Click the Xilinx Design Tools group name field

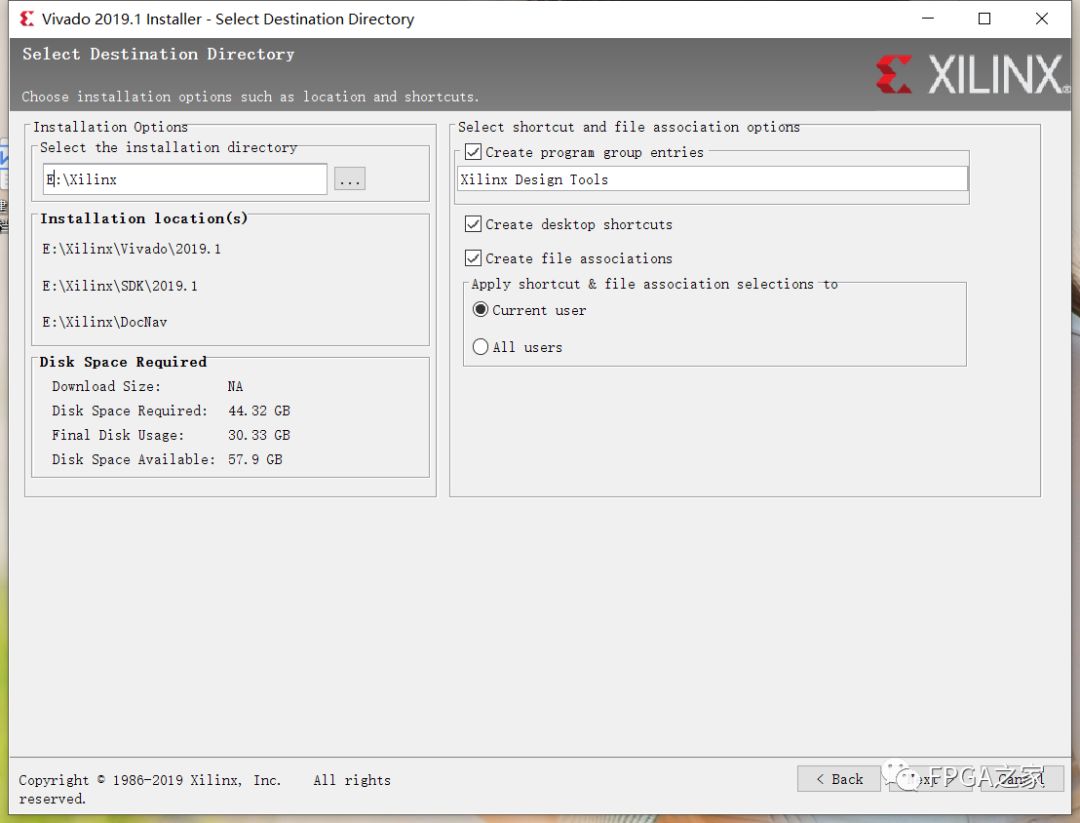(x=712, y=179)
